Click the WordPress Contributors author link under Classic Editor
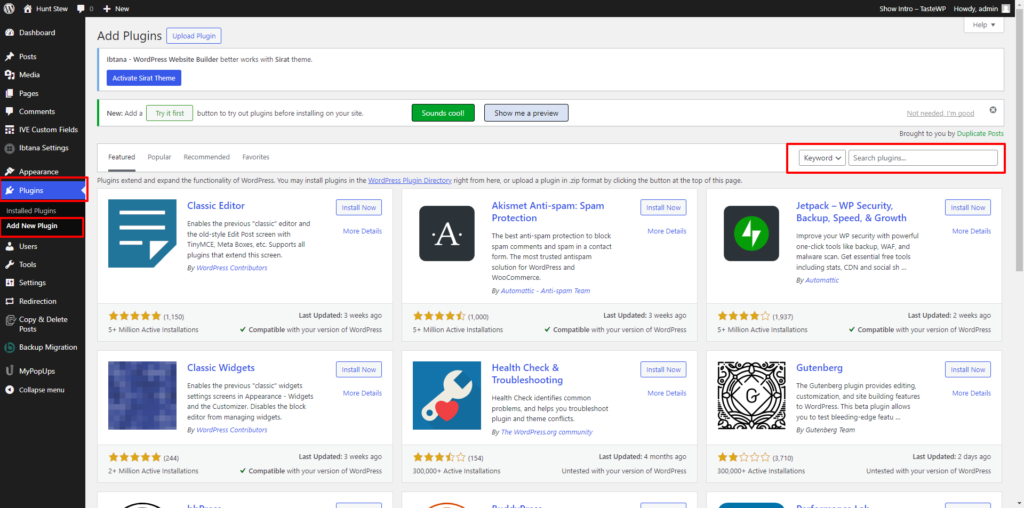This screenshot has height=508, width=1024. click(231, 268)
